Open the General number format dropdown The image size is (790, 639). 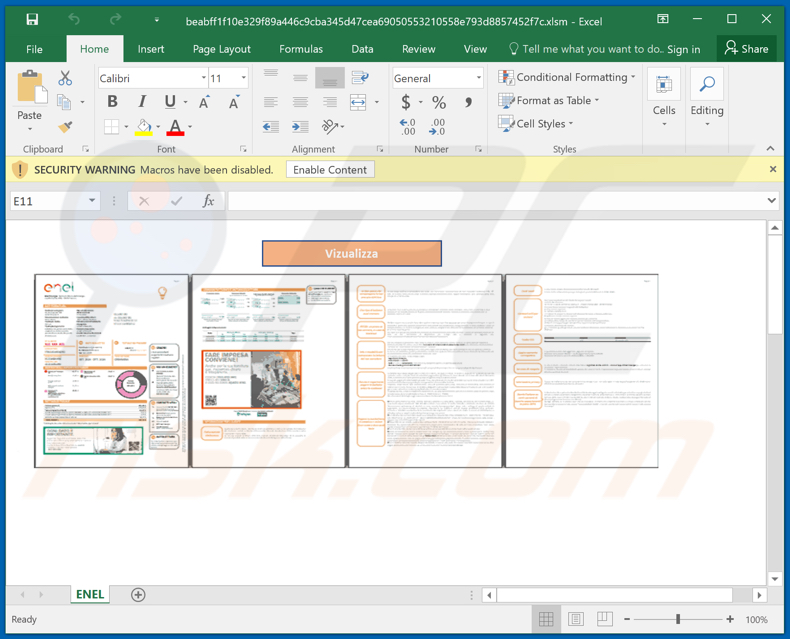(x=478, y=78)
